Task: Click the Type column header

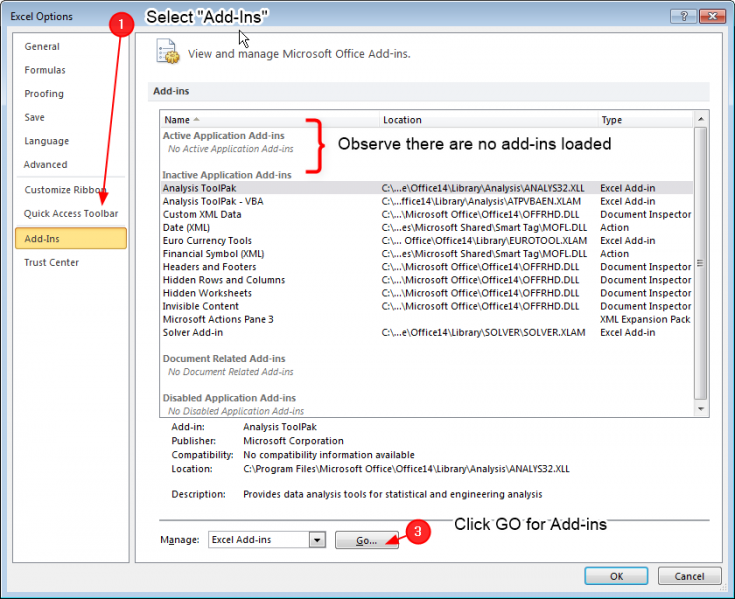Action: pos(645,120)
